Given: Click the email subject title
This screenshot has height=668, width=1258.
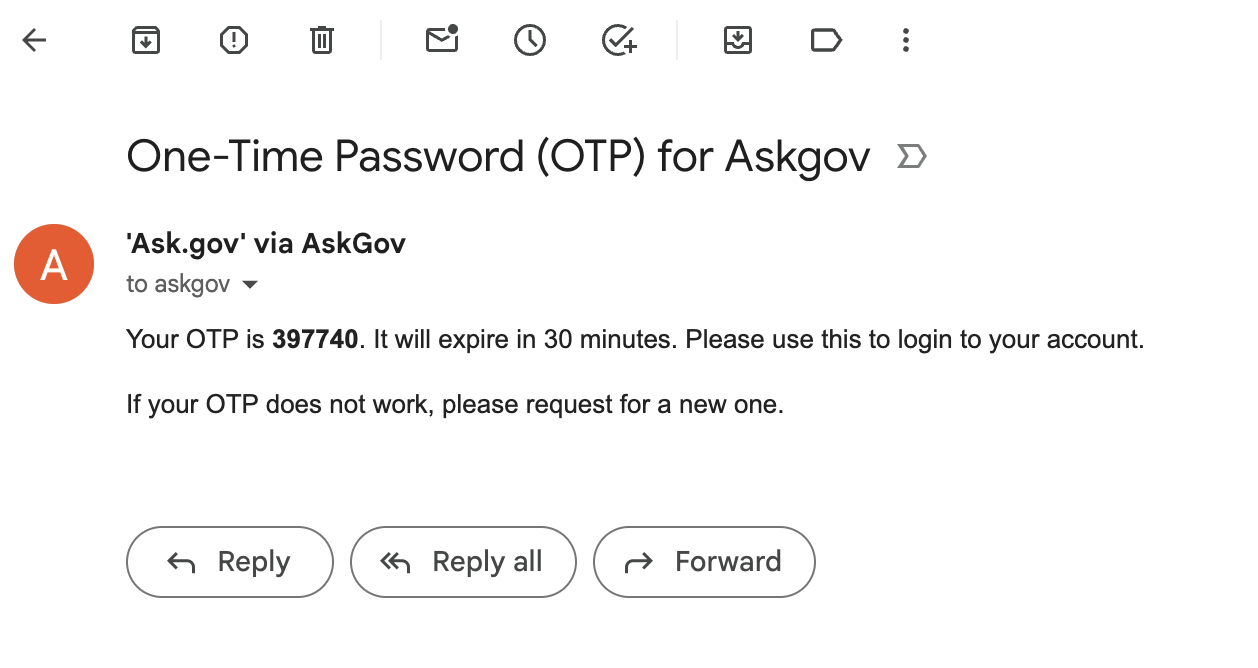Looking at the screenshot, I should coord(498,157).
